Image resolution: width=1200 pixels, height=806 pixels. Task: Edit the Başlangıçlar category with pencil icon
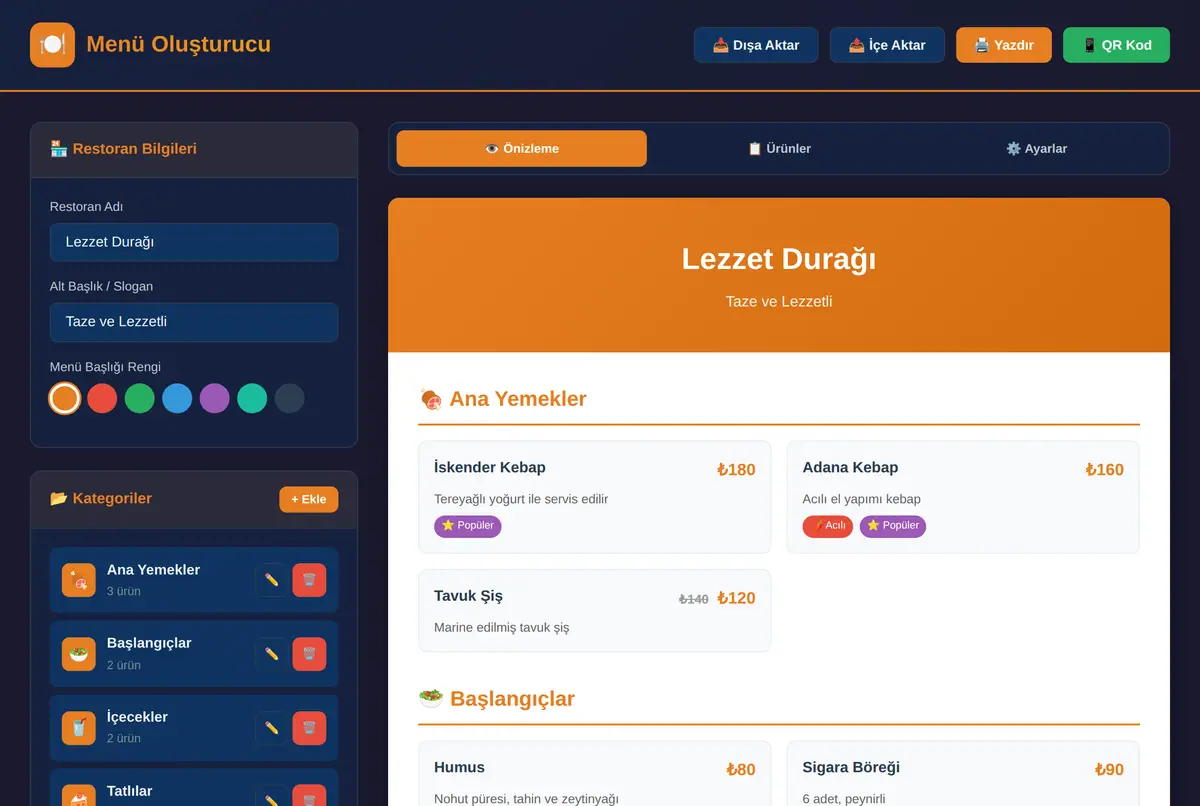tap(271, 654)
